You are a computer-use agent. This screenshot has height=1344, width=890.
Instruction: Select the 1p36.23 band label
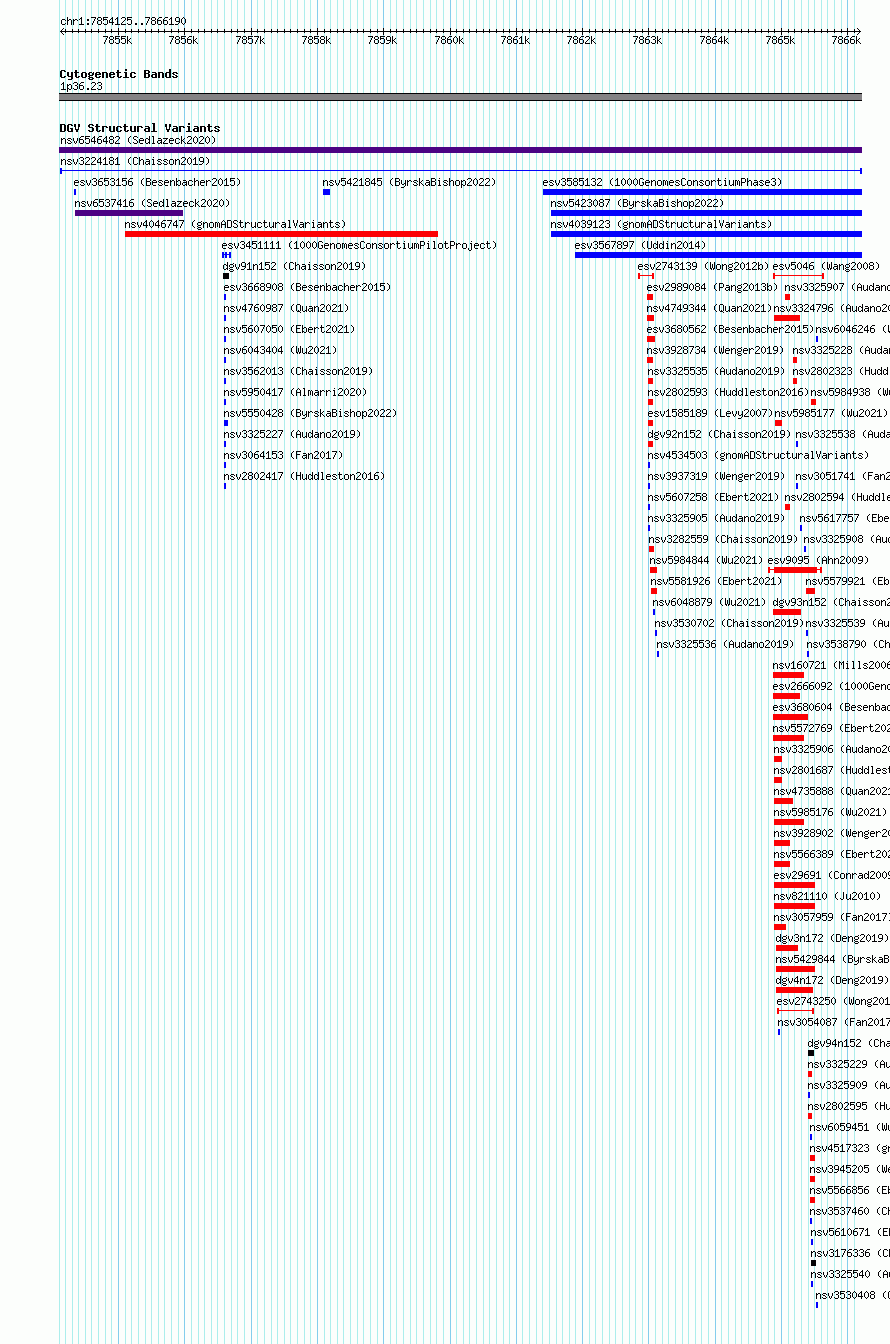click(81, 86)
